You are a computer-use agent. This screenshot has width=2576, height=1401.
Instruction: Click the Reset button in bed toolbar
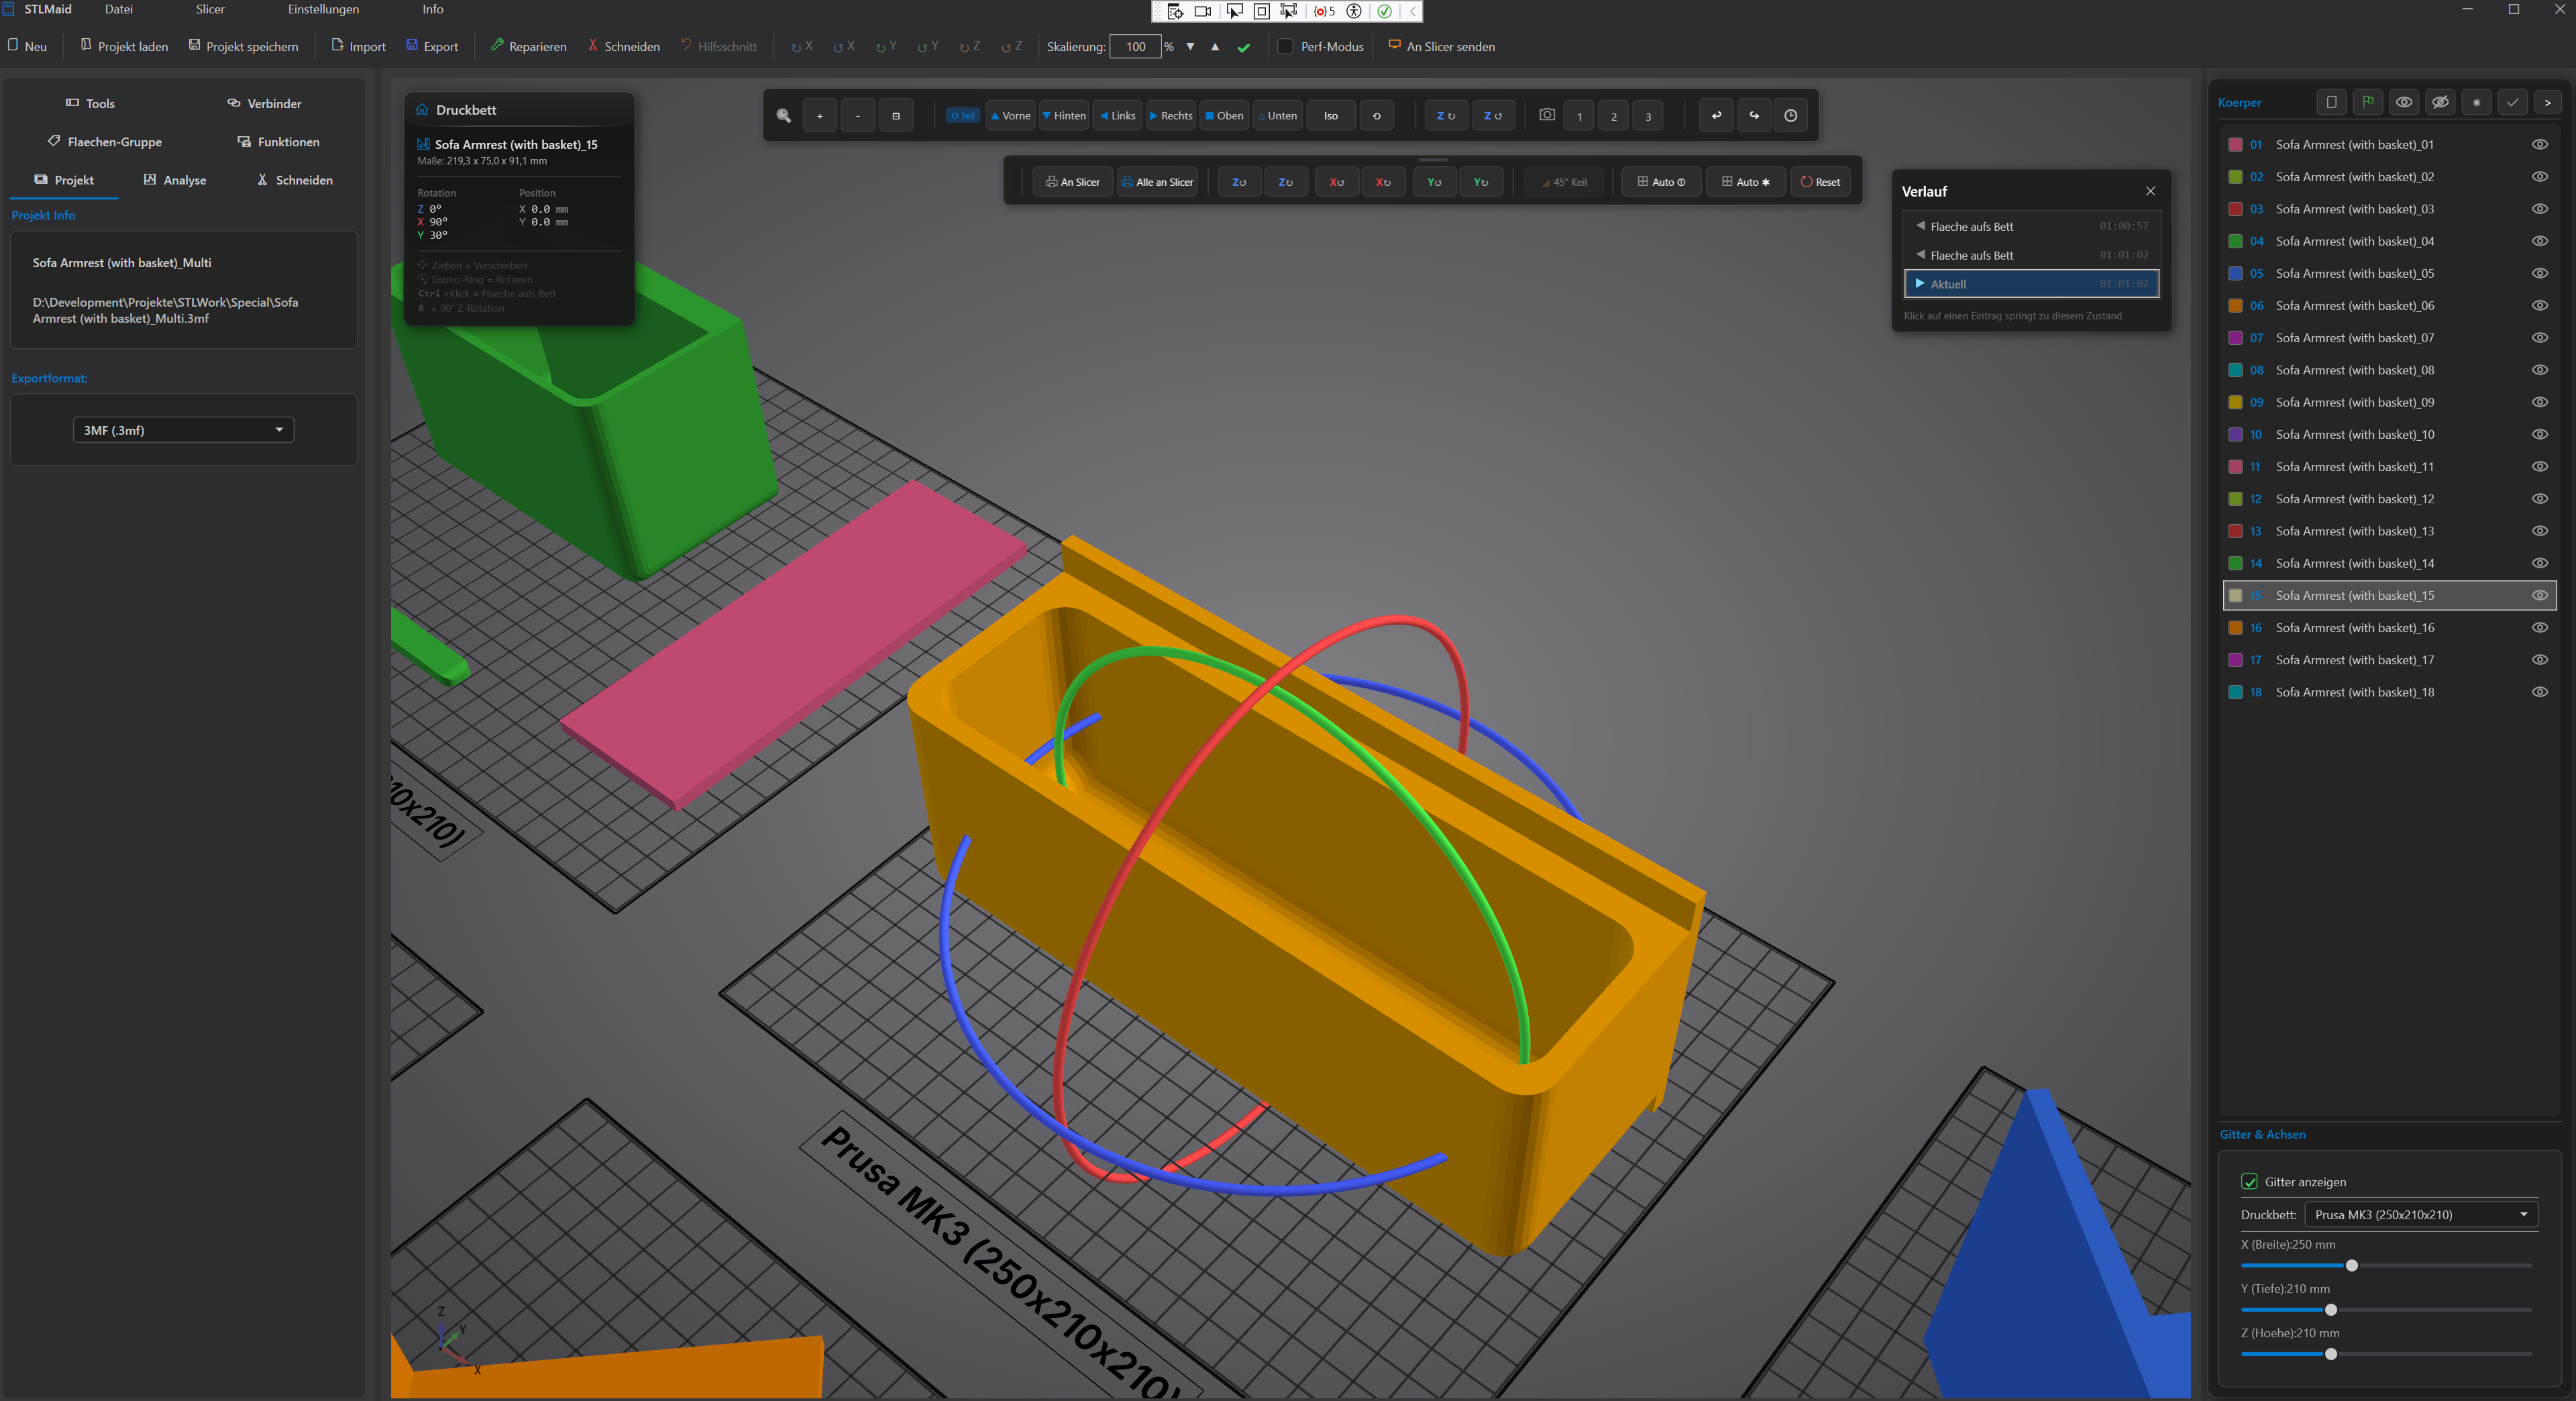[x=1820, y=182]
